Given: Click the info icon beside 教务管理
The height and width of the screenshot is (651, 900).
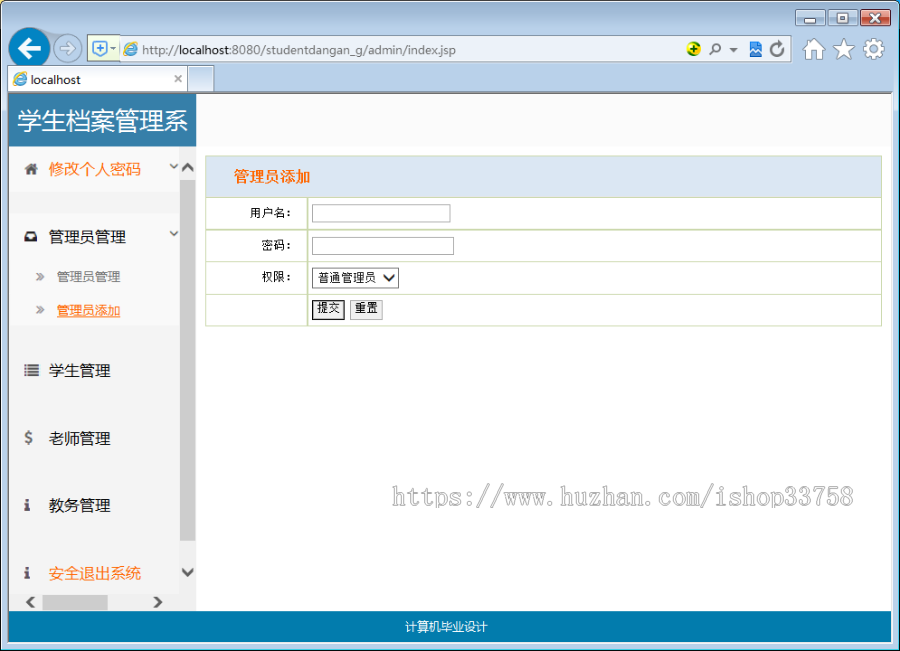Looking at the screenshot, I should coord(27,505).
